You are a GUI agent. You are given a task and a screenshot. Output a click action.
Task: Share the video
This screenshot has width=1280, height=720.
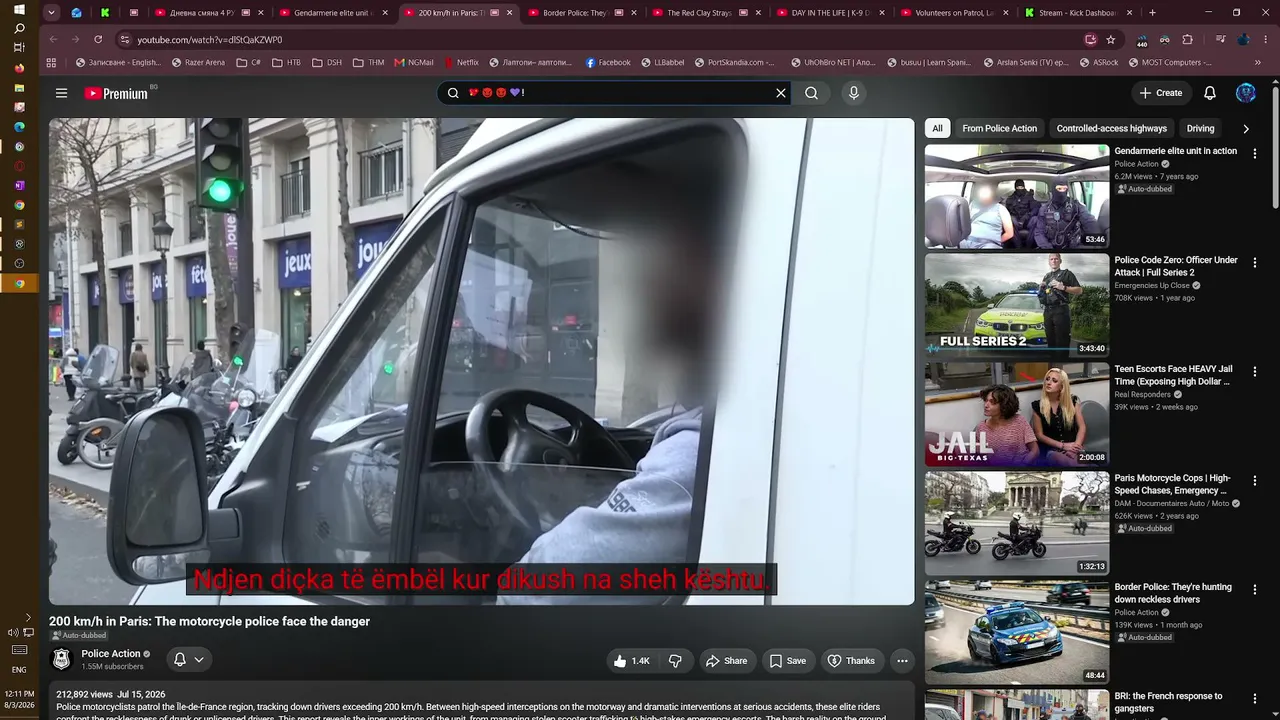click(726, 661)
